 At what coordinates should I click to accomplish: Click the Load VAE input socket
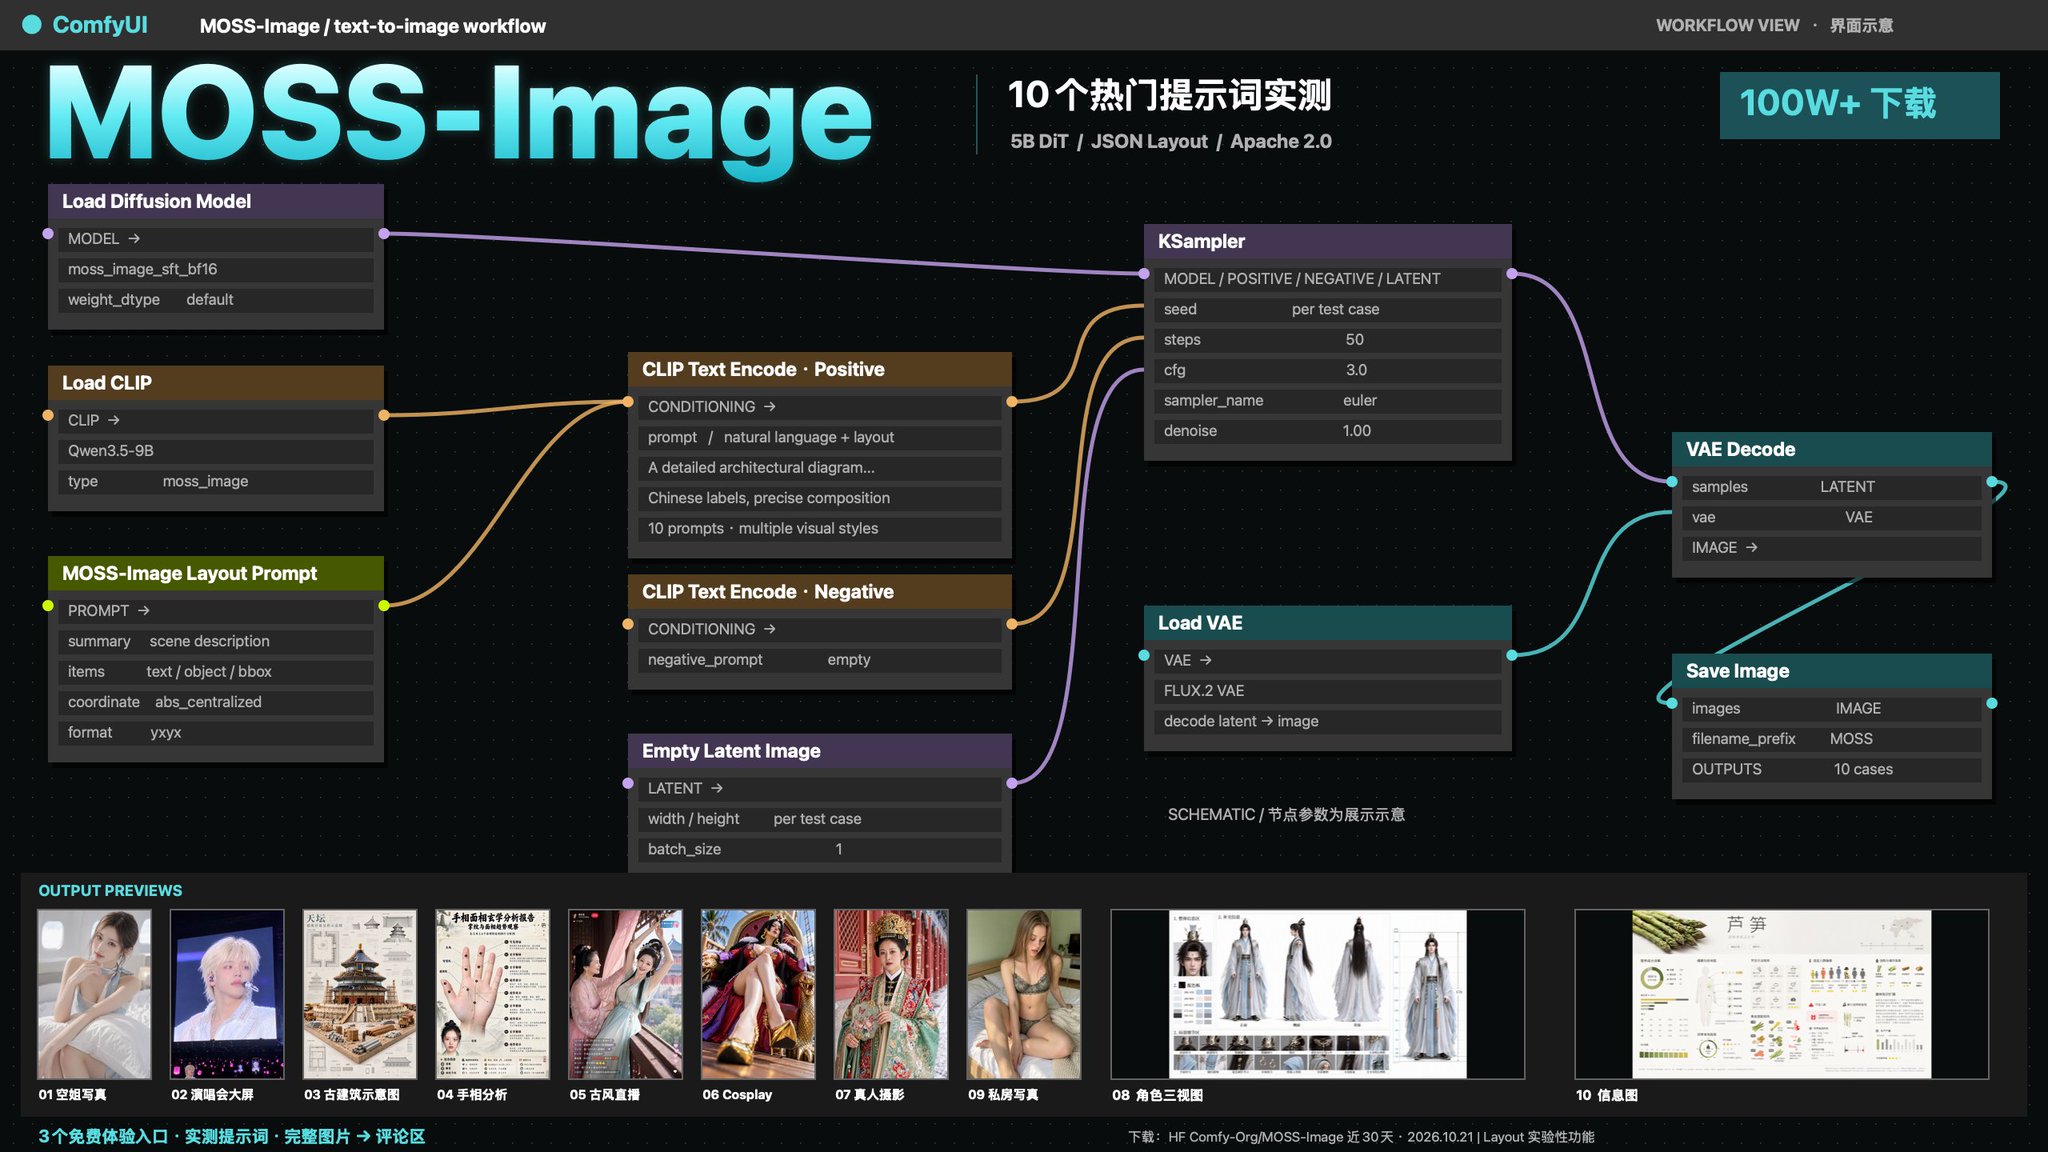1144,656
